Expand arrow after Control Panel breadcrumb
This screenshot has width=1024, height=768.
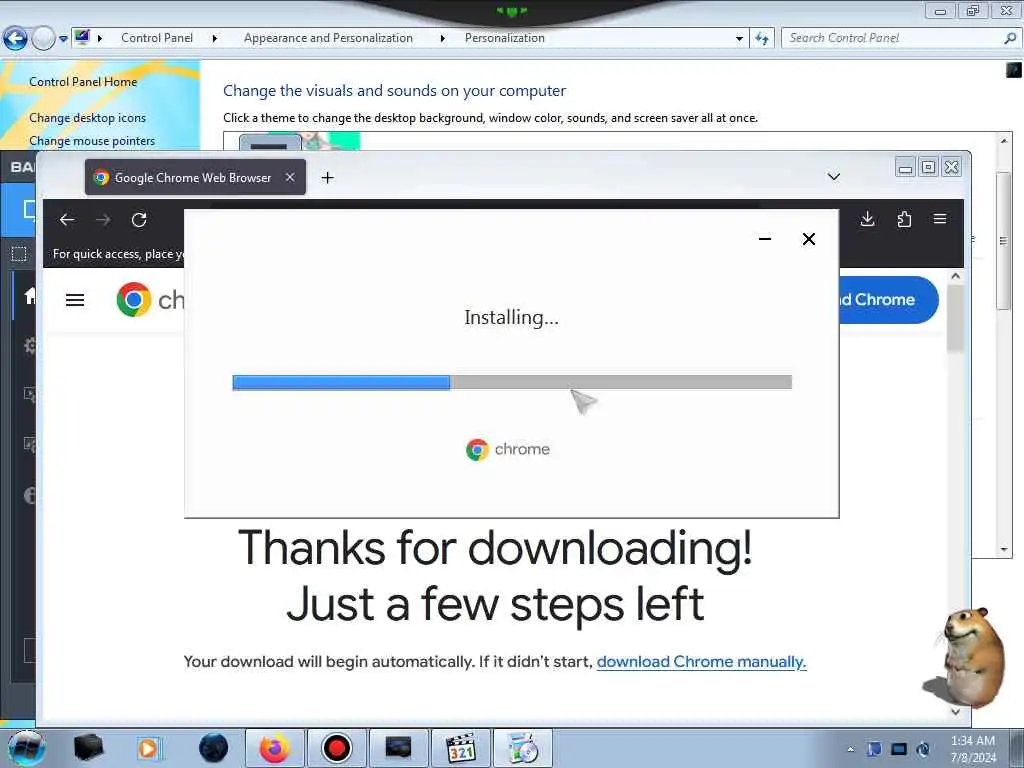(x=215, y=38)
